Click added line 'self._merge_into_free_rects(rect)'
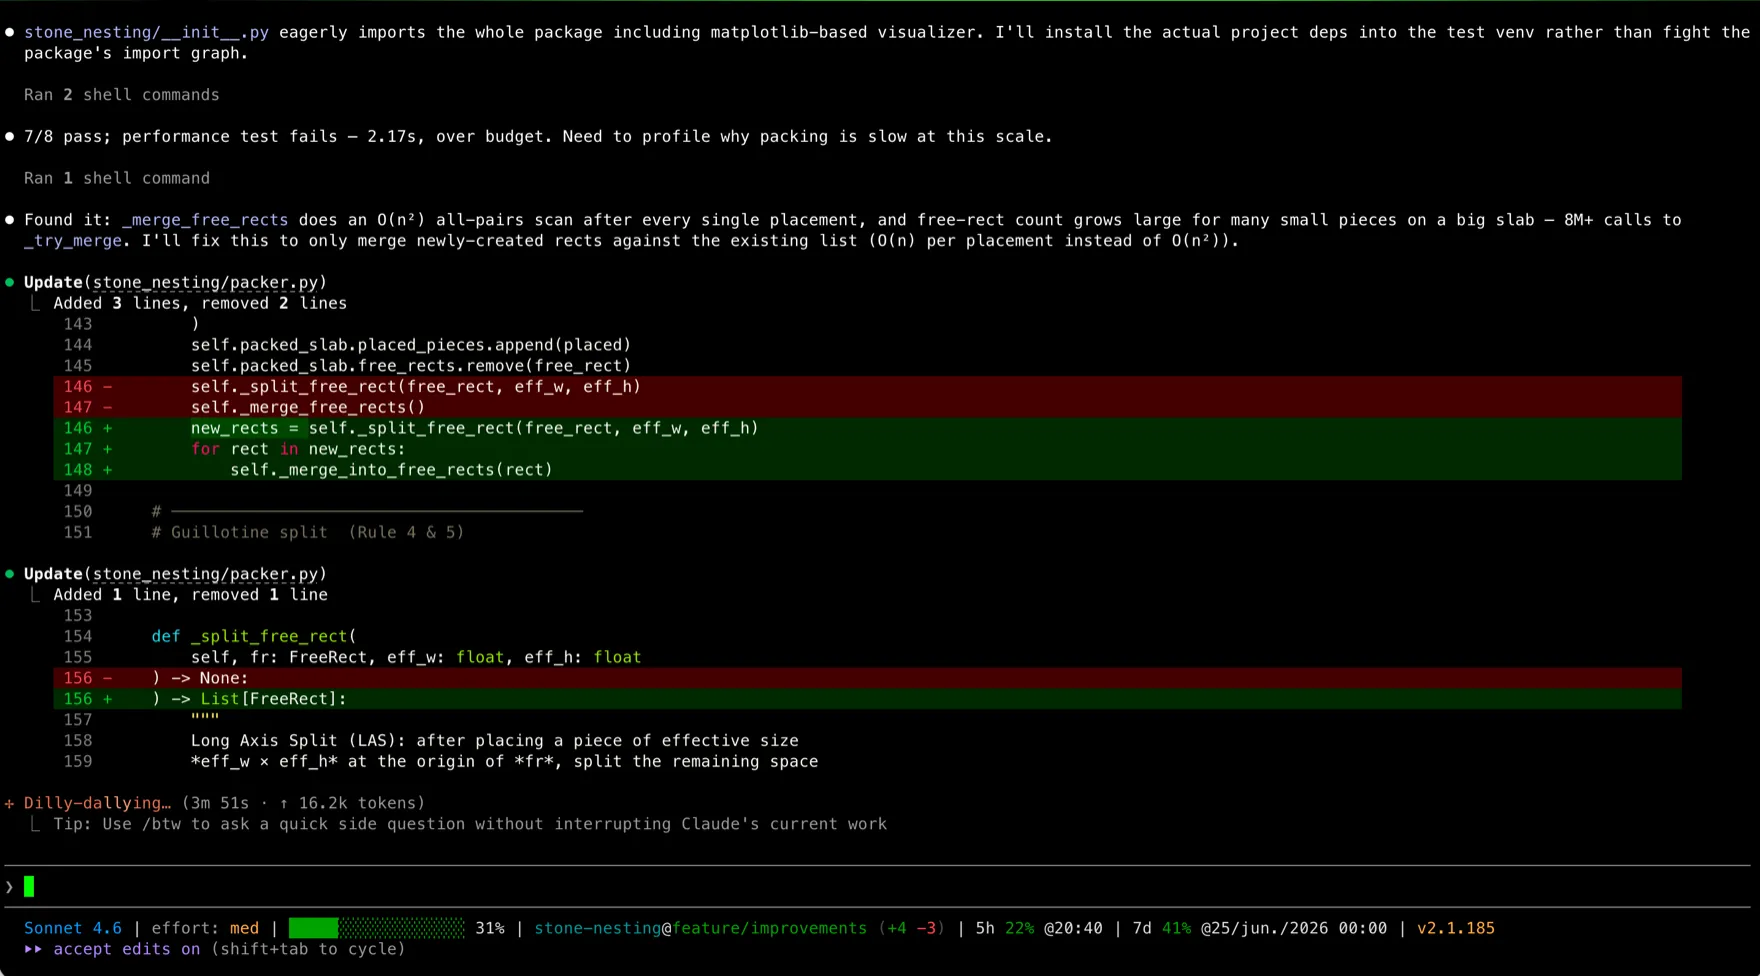The width and height of the screenshot is (1760, 976). click(868, 470)
